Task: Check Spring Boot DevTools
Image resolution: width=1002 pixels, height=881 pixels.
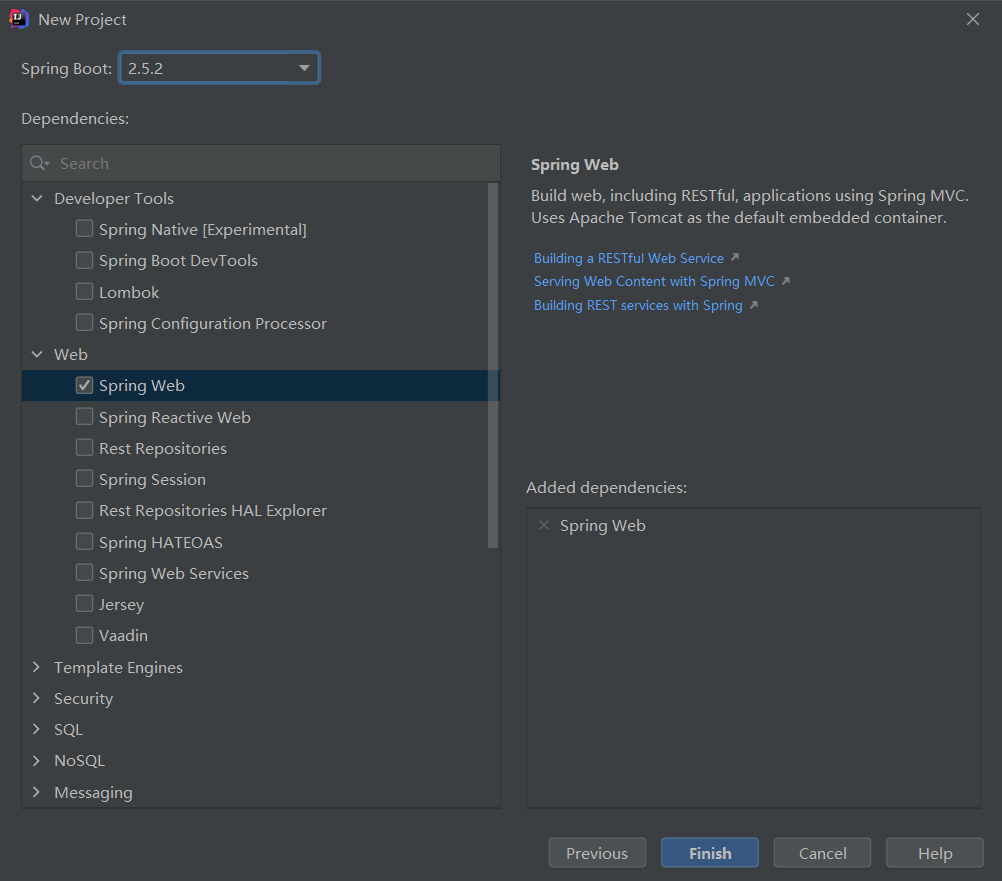Action: [85, 261]
